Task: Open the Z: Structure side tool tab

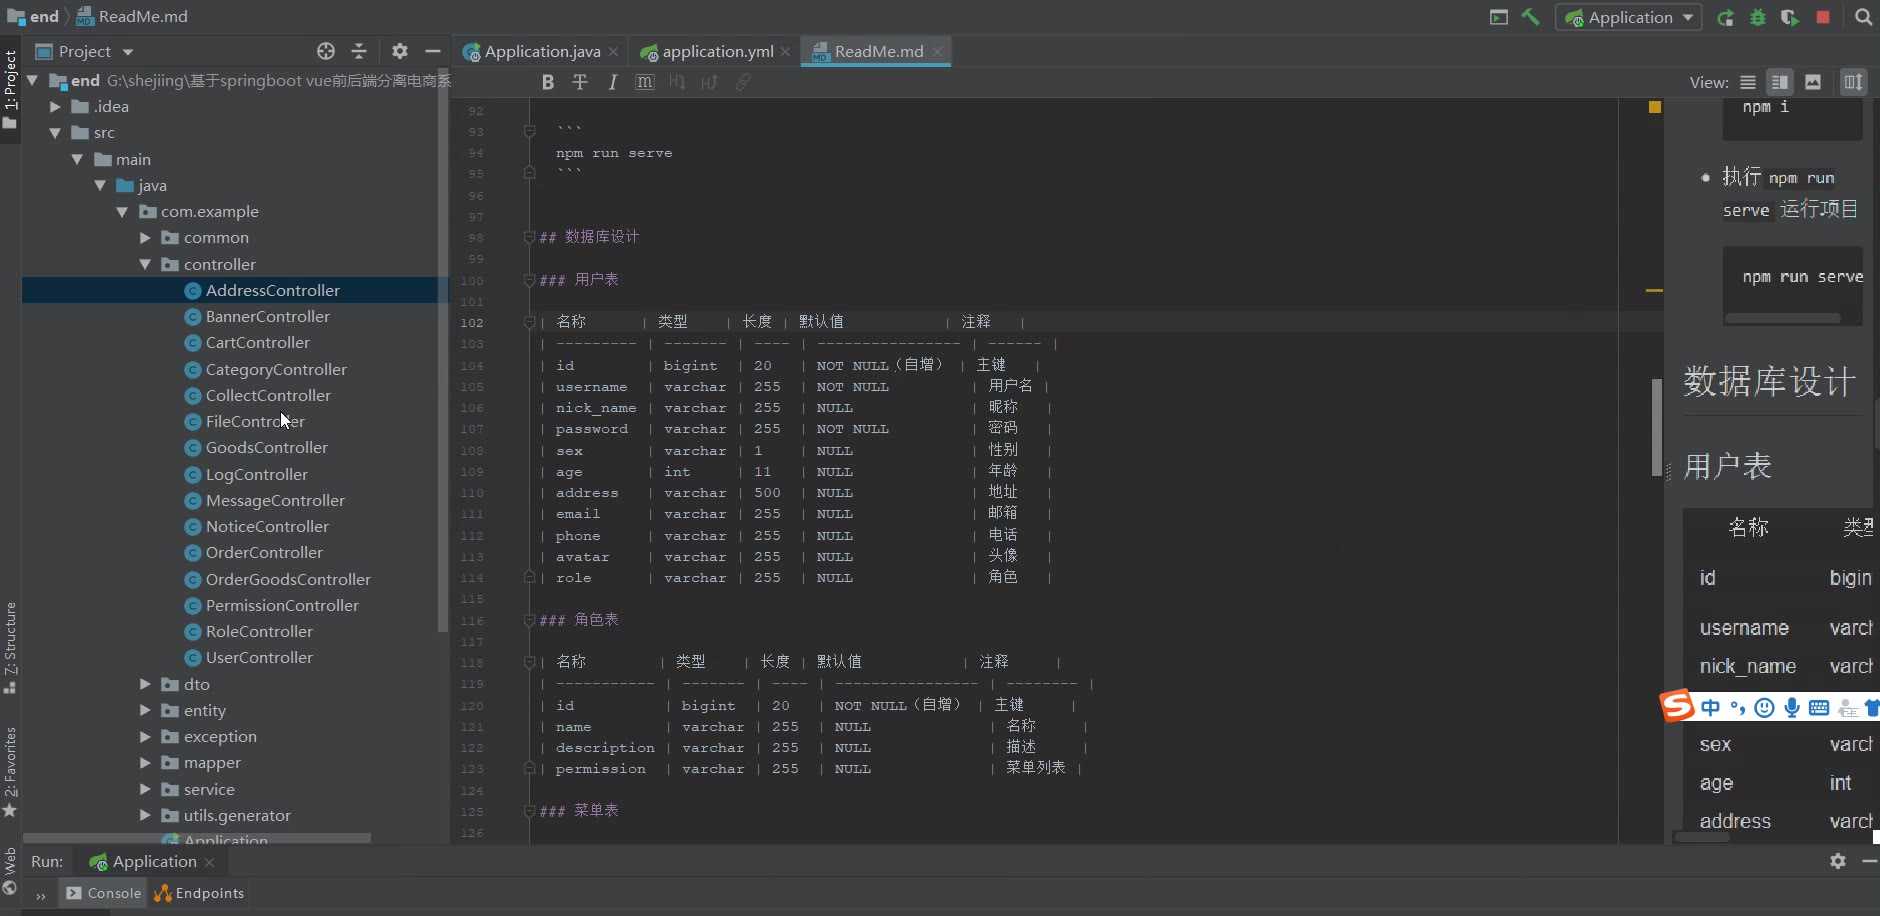Action: pos(10,647)
